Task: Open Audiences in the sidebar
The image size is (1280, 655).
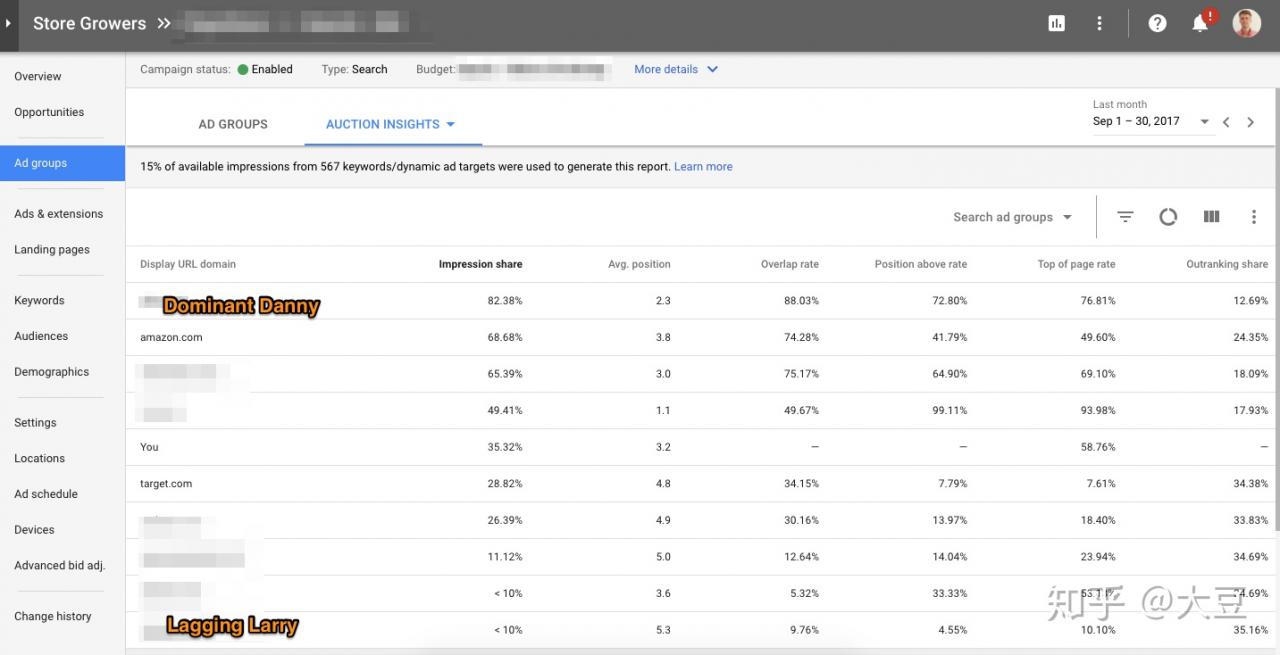Action: pyautogui.click(x=41, y=336)
